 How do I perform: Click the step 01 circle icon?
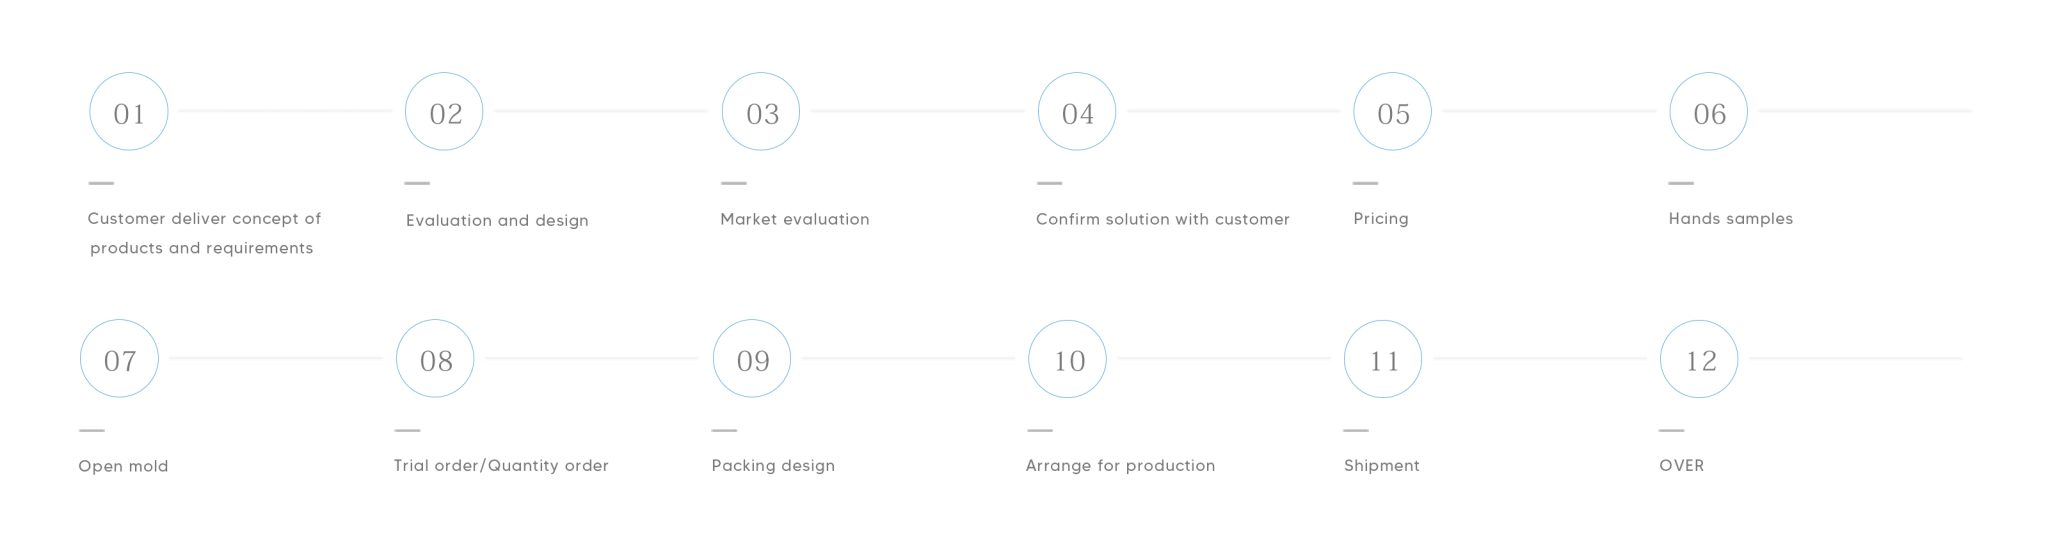(129, 112)
